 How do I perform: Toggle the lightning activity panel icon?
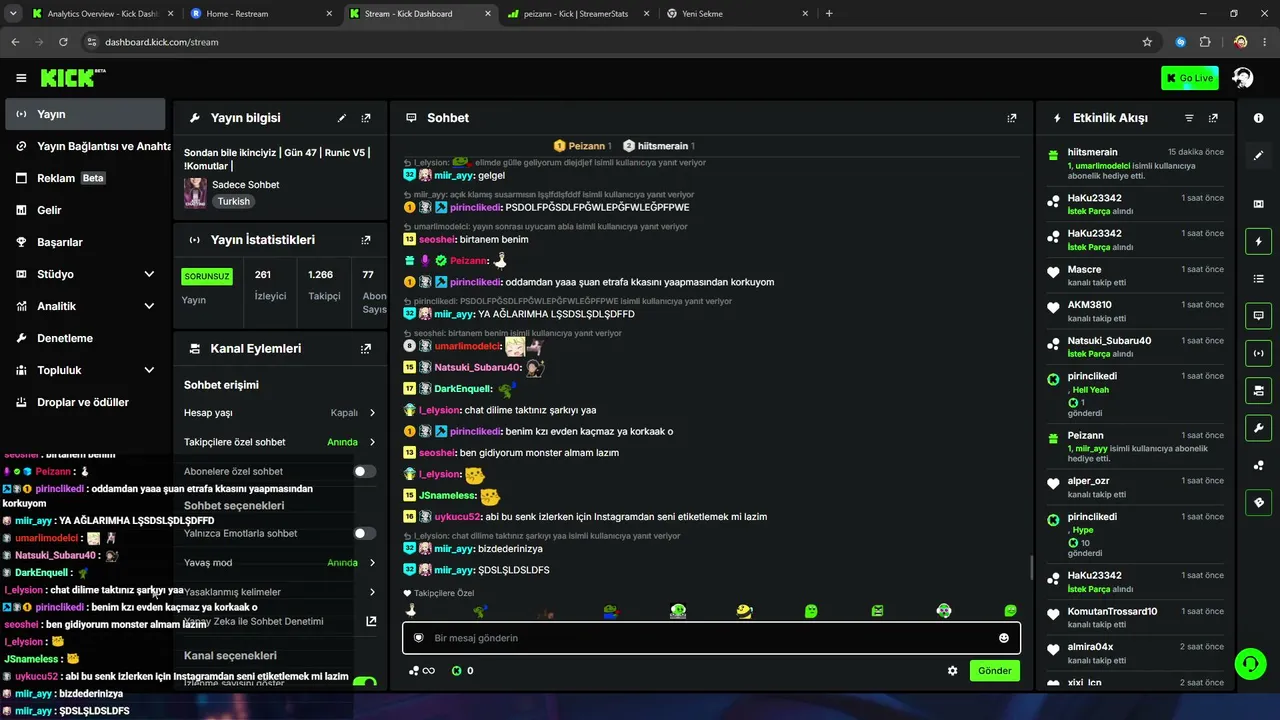tap(1258, 241)
